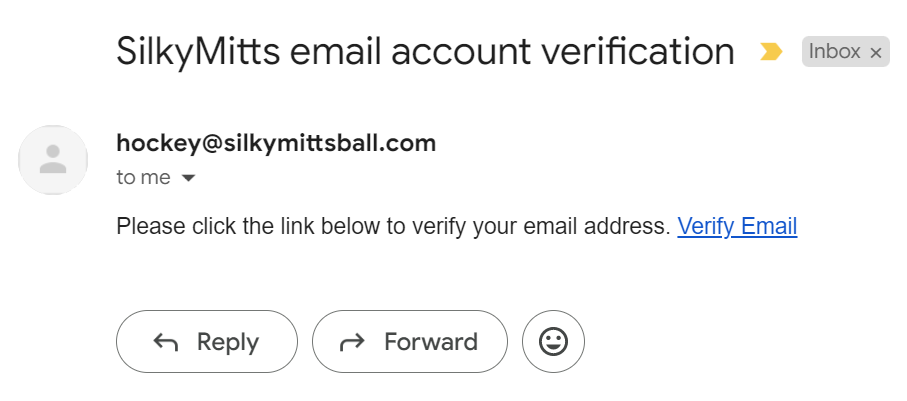This screenshot has height=401, width=907.
Task: Click the email subject heading text
Action: [425, 51]
